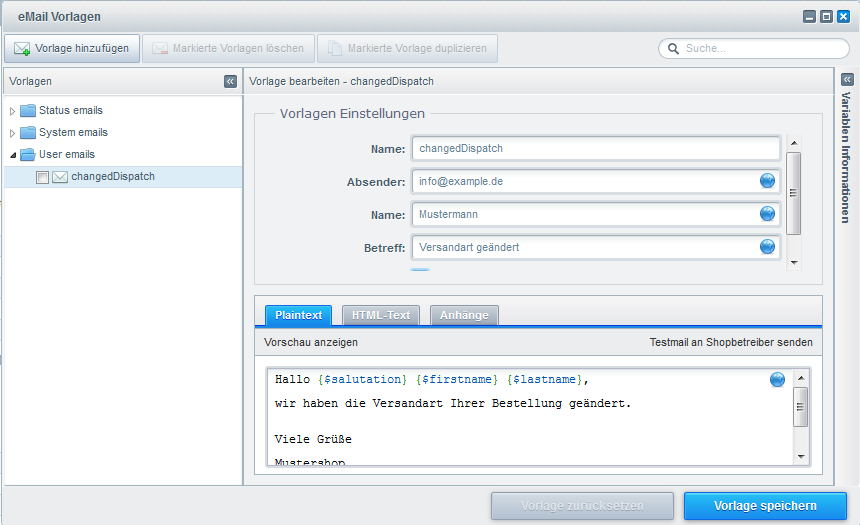Click the User emails folder icon
The height and width of the screenshot is (525, 860).
click(x=28, y=155)
